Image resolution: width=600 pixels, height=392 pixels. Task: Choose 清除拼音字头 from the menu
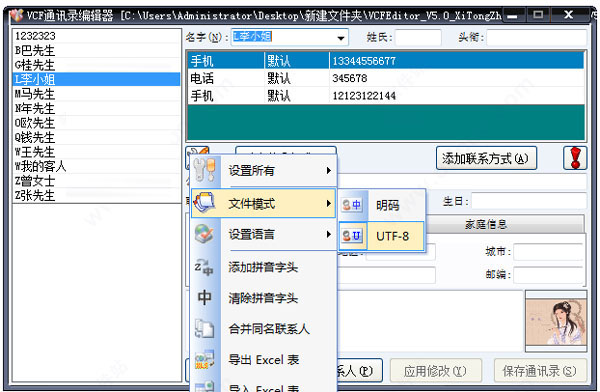pyautogui.click(x=263, y=298)
